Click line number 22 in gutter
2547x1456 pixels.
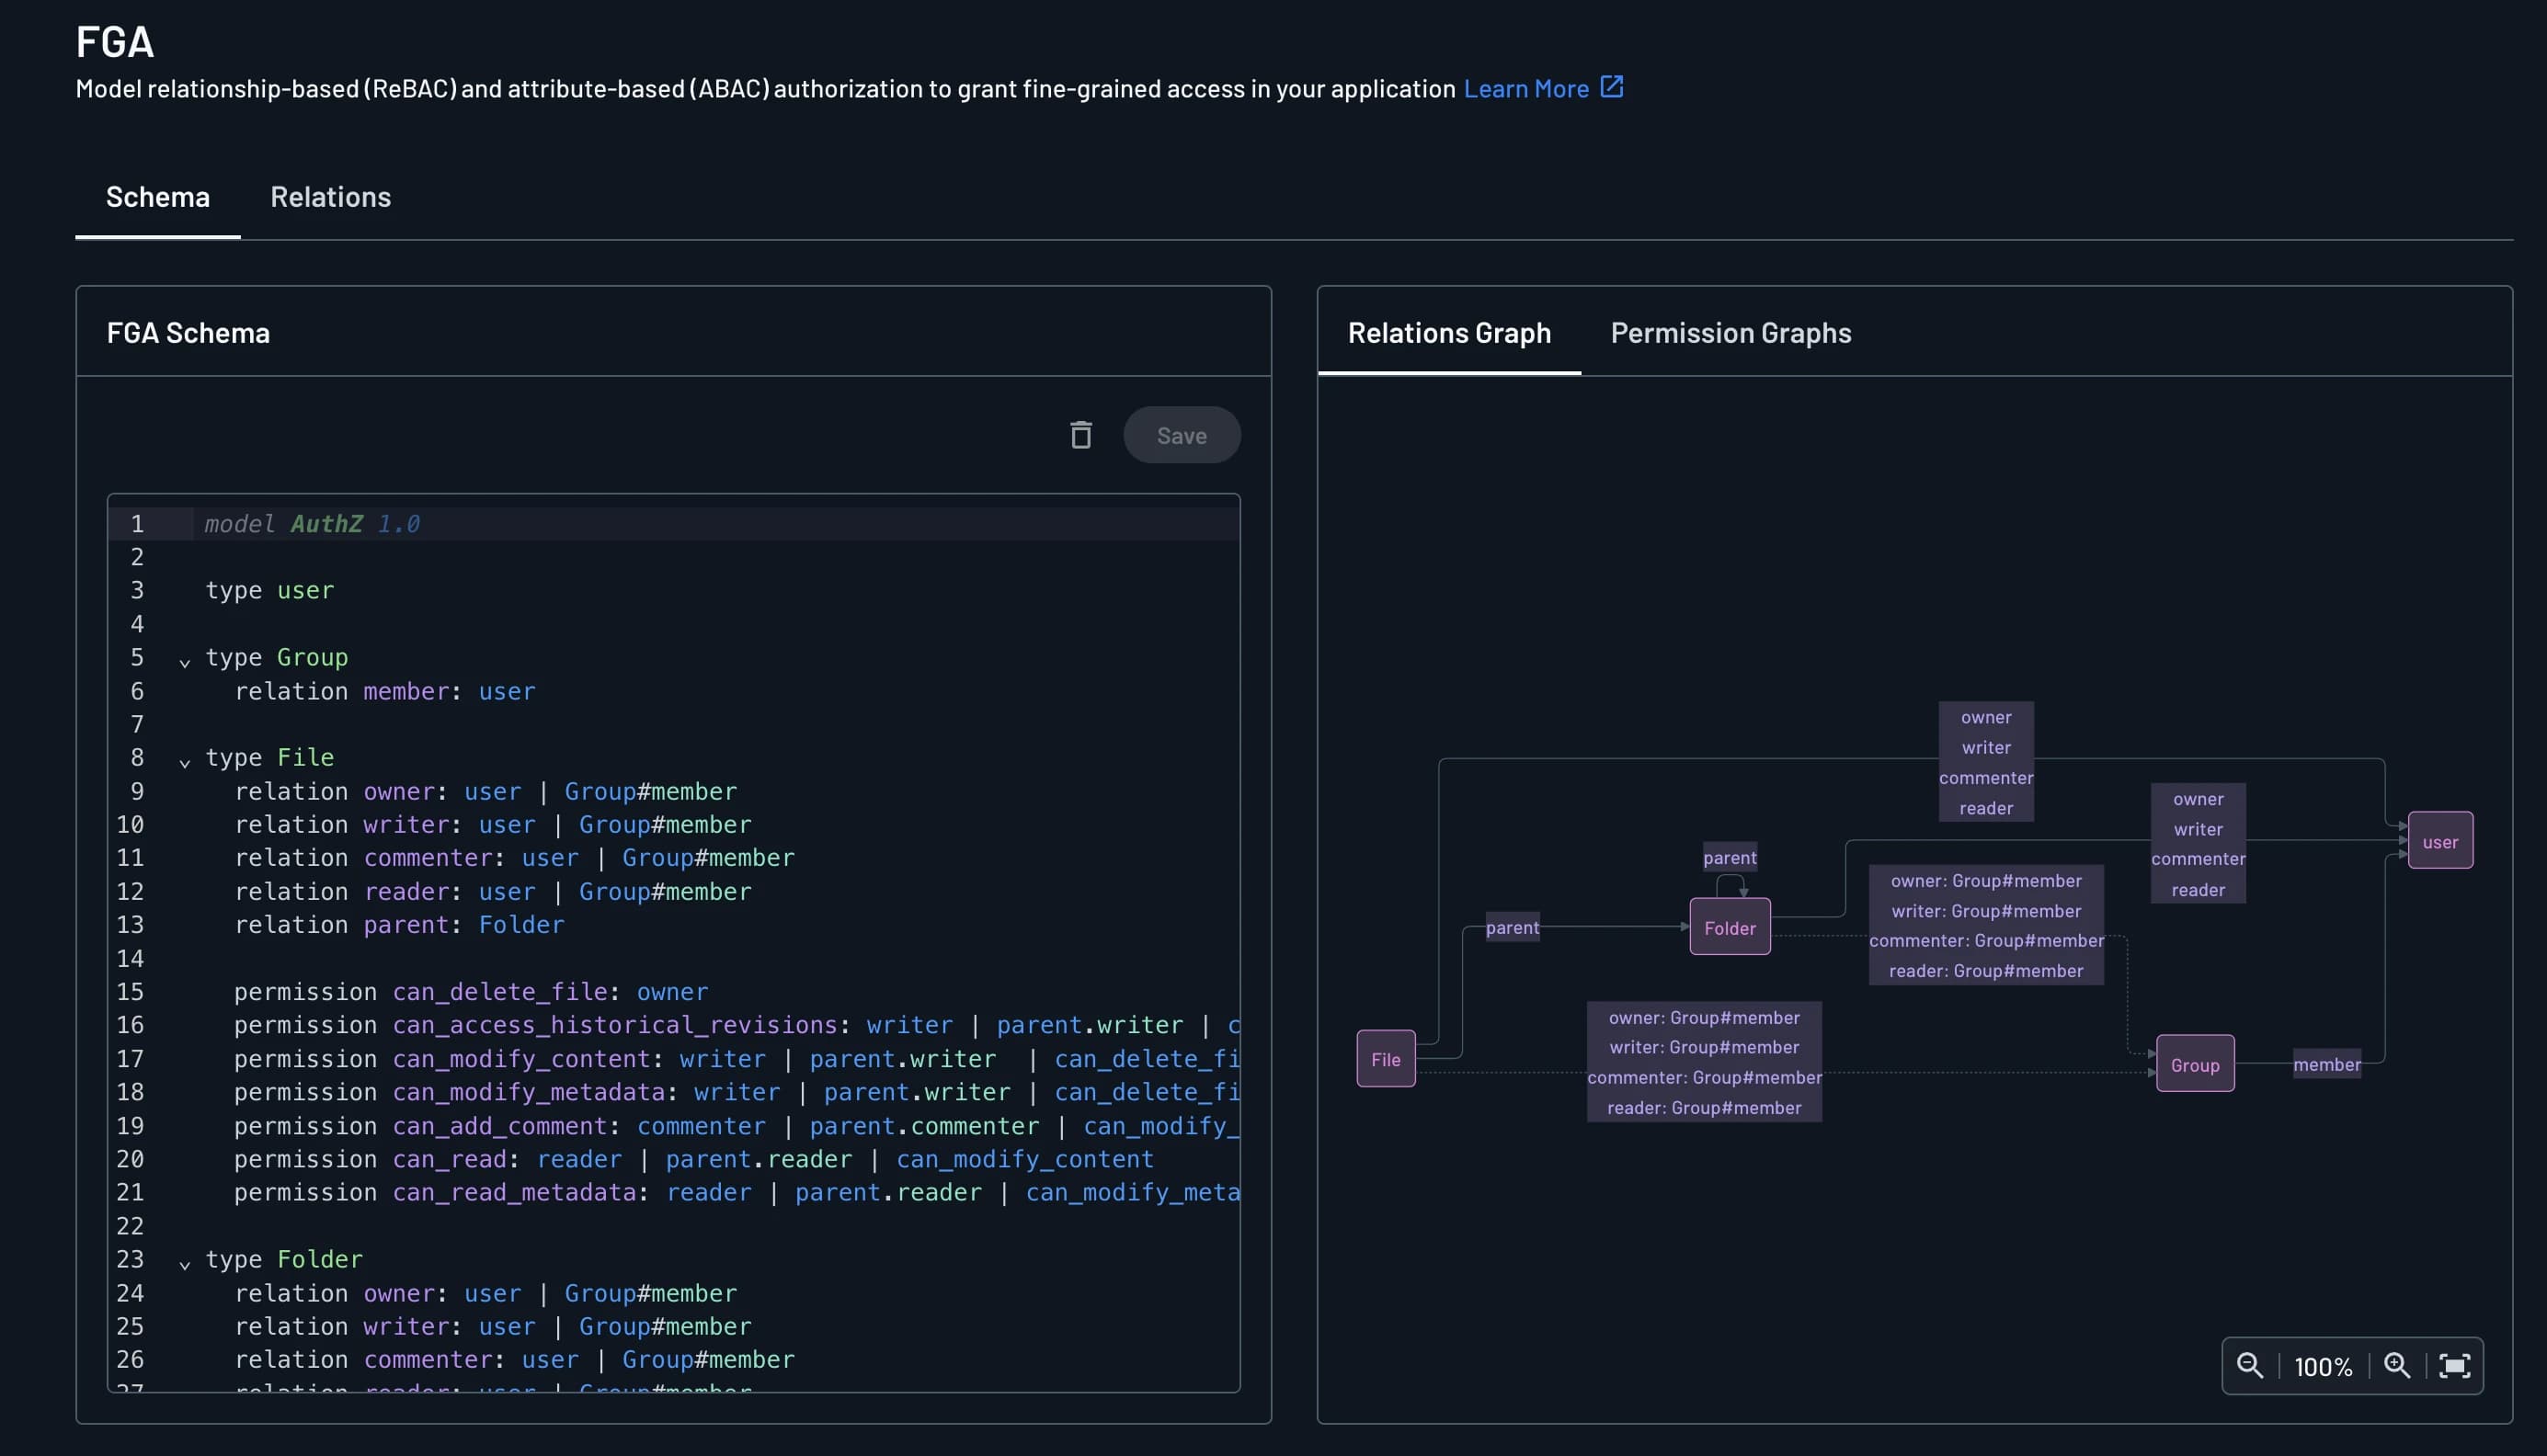[130, 1226]
